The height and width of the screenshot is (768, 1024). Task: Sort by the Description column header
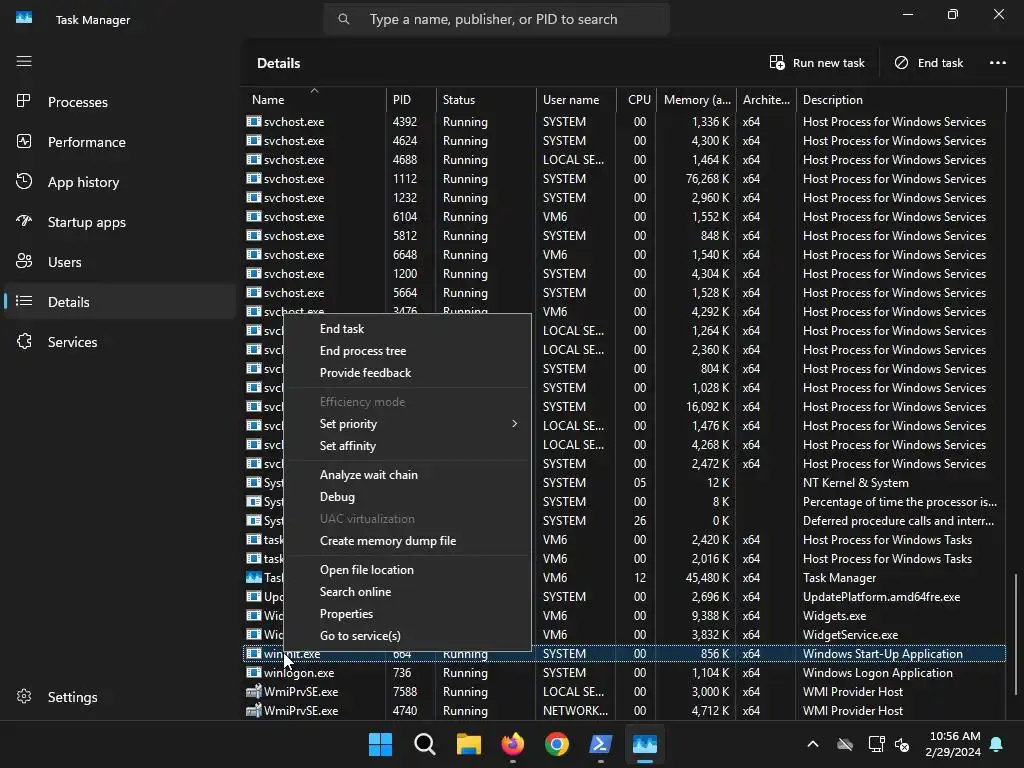pos(901,100)
